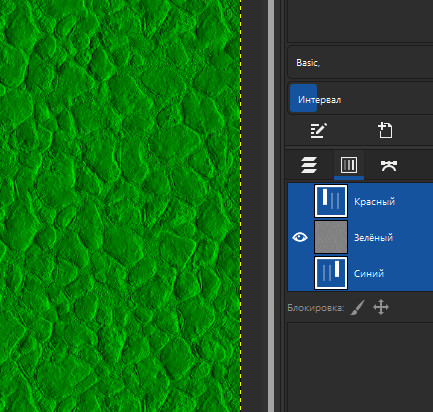Select the Красный channel name
This screenshot has height=412, width=433.
[374, 201]
